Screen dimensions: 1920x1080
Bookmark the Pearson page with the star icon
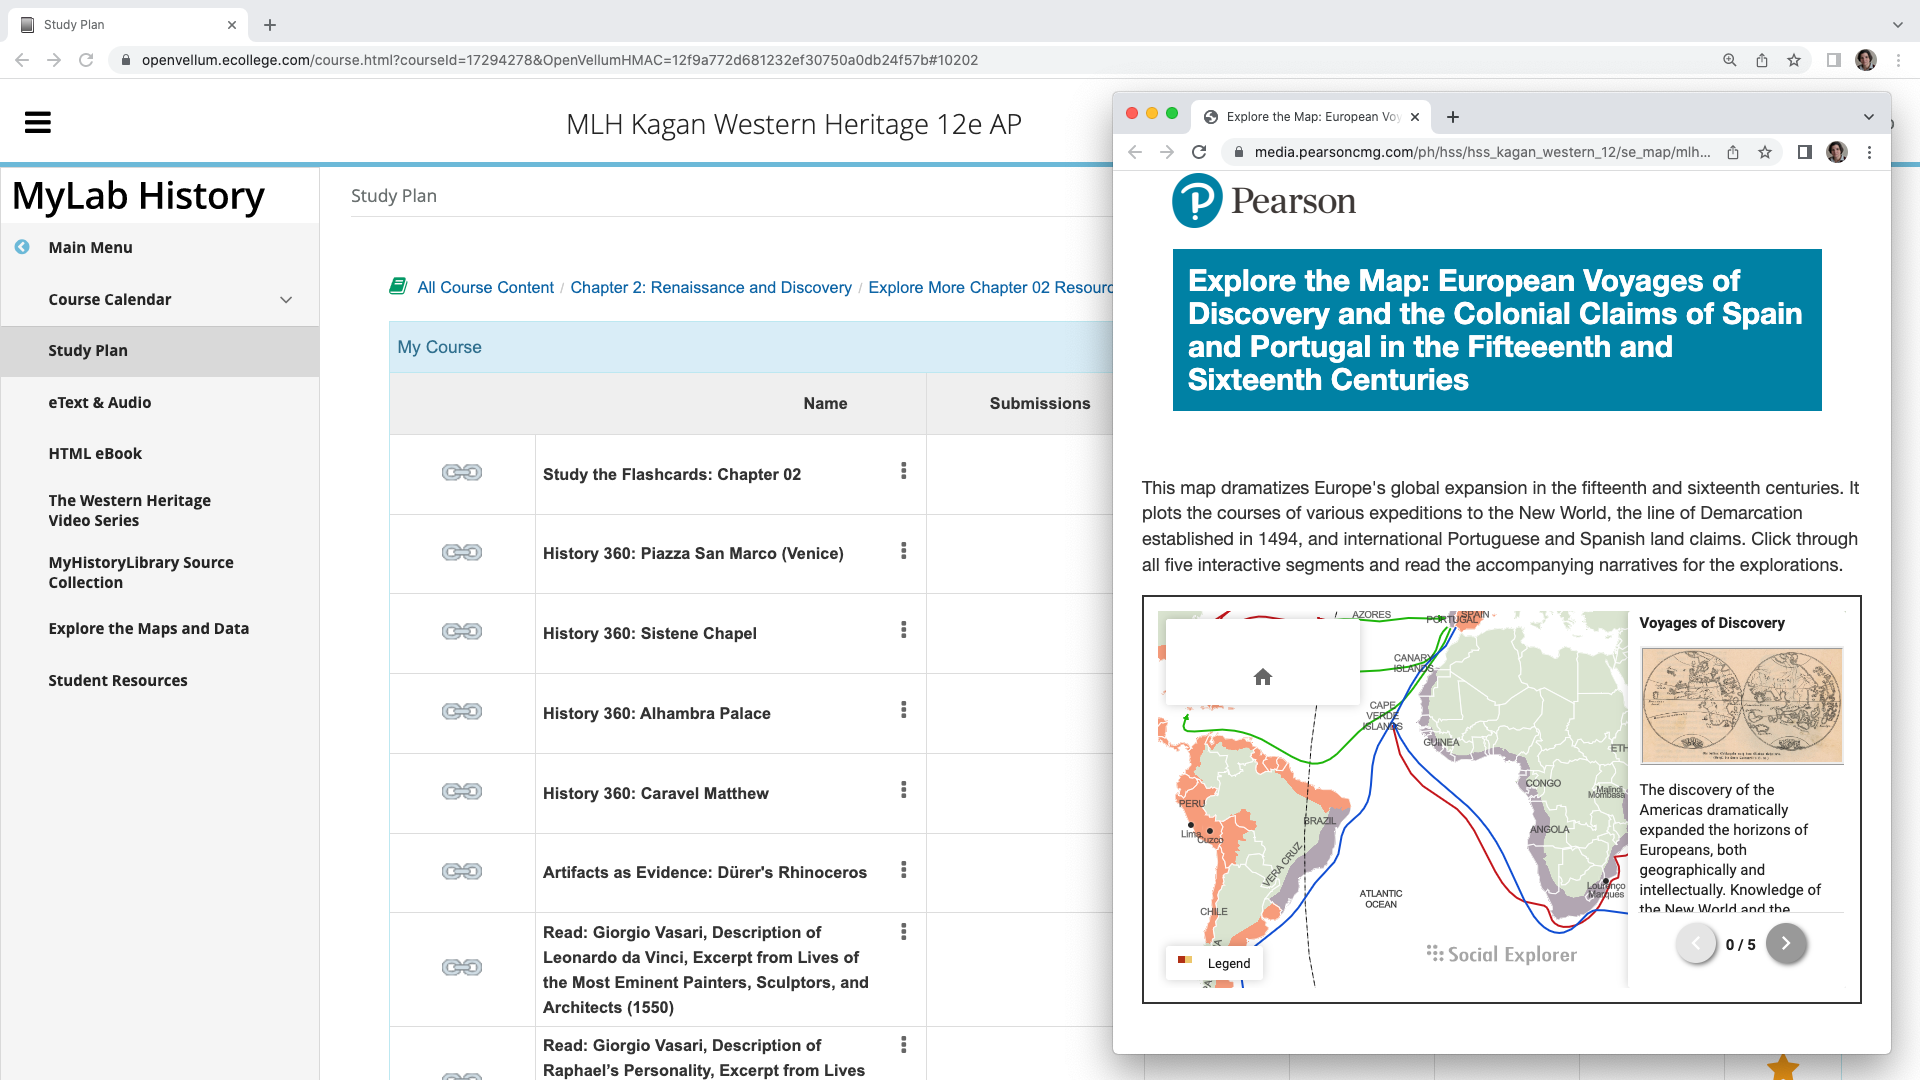pyautogui.click(x=1765, y=152)
